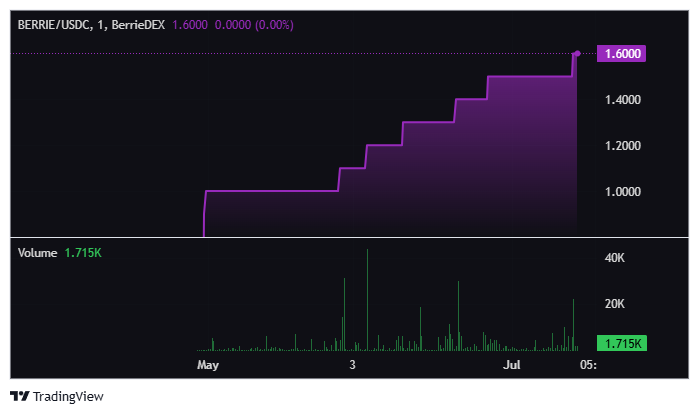Click the 0.0000 (0.00%) change value in the header
699x414 pixels.
(254, 25)
